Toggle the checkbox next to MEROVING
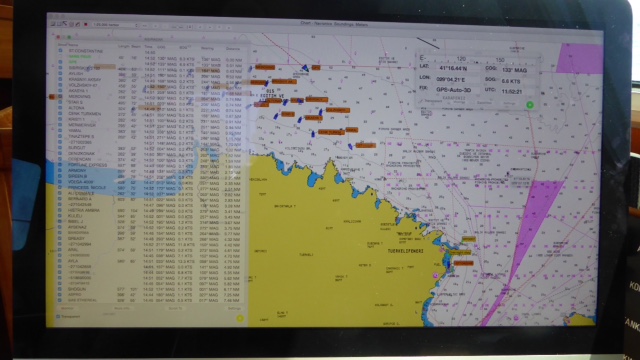Screen dimensions: 640x360 tap(60, 96)
